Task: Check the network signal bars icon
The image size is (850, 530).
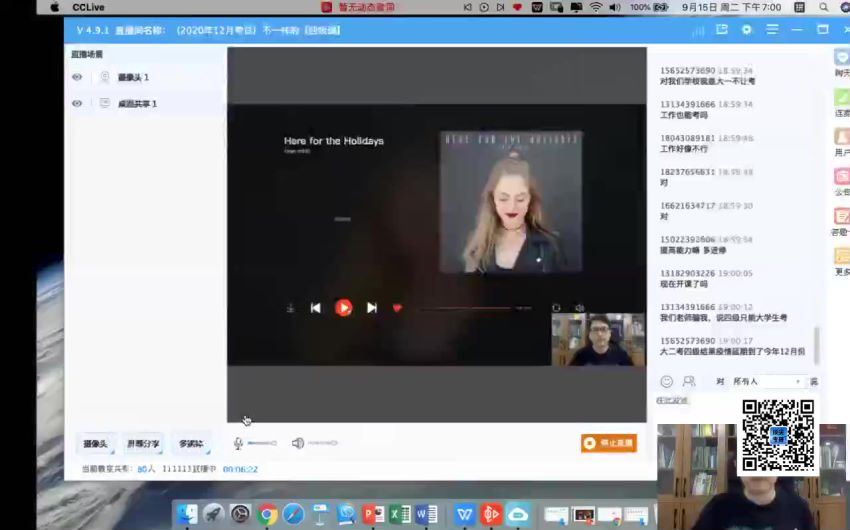Action: [698, 31]
